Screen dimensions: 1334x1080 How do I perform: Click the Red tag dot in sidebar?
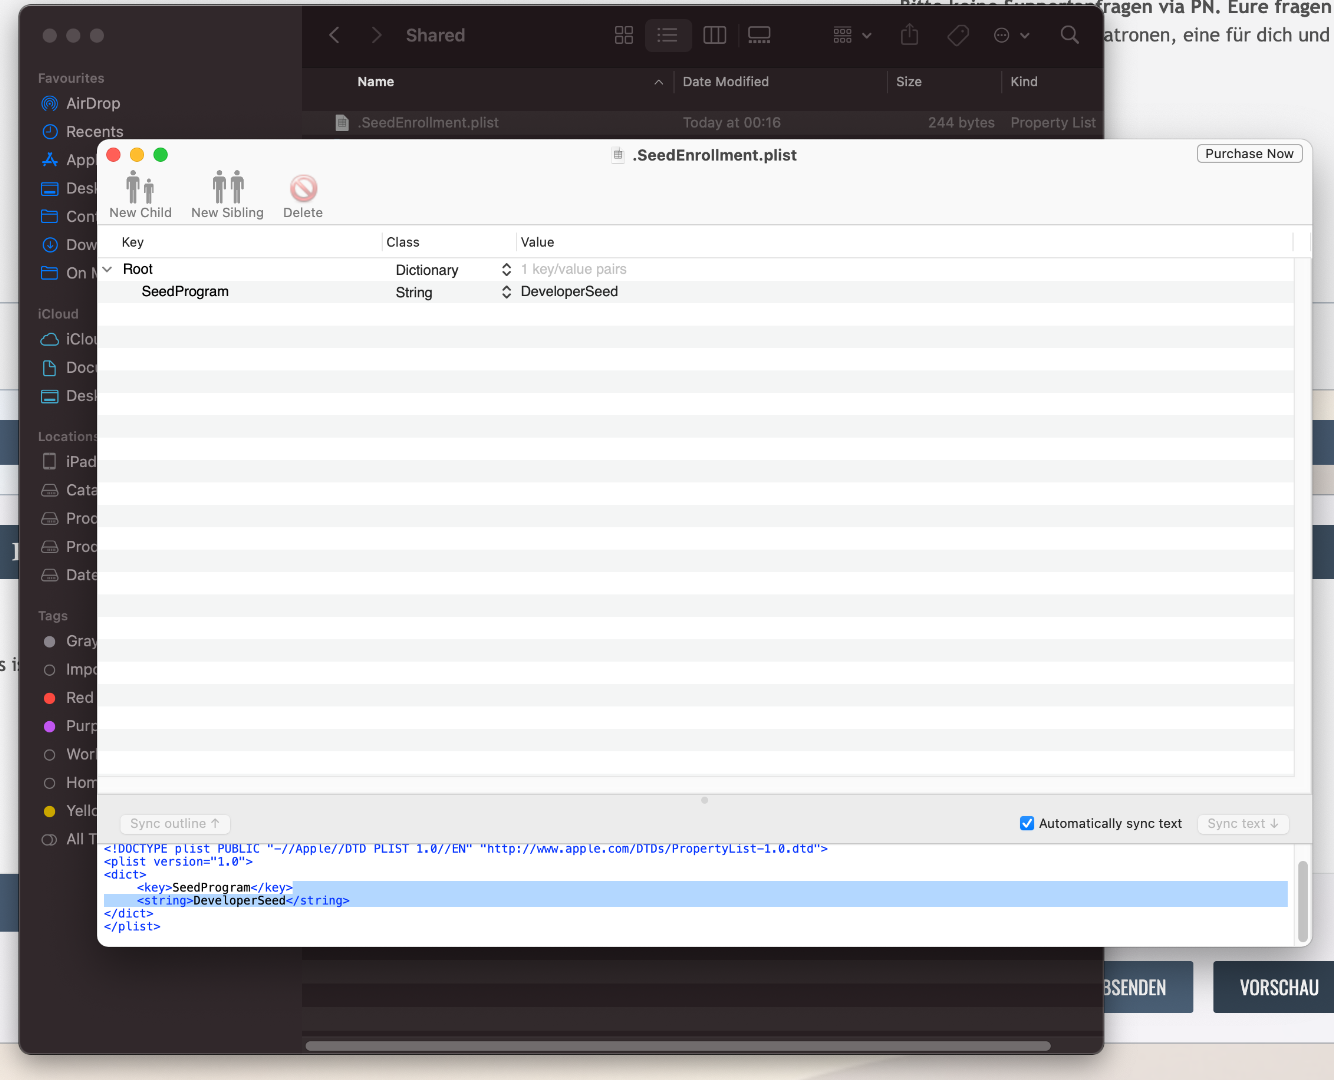(50, 698)
